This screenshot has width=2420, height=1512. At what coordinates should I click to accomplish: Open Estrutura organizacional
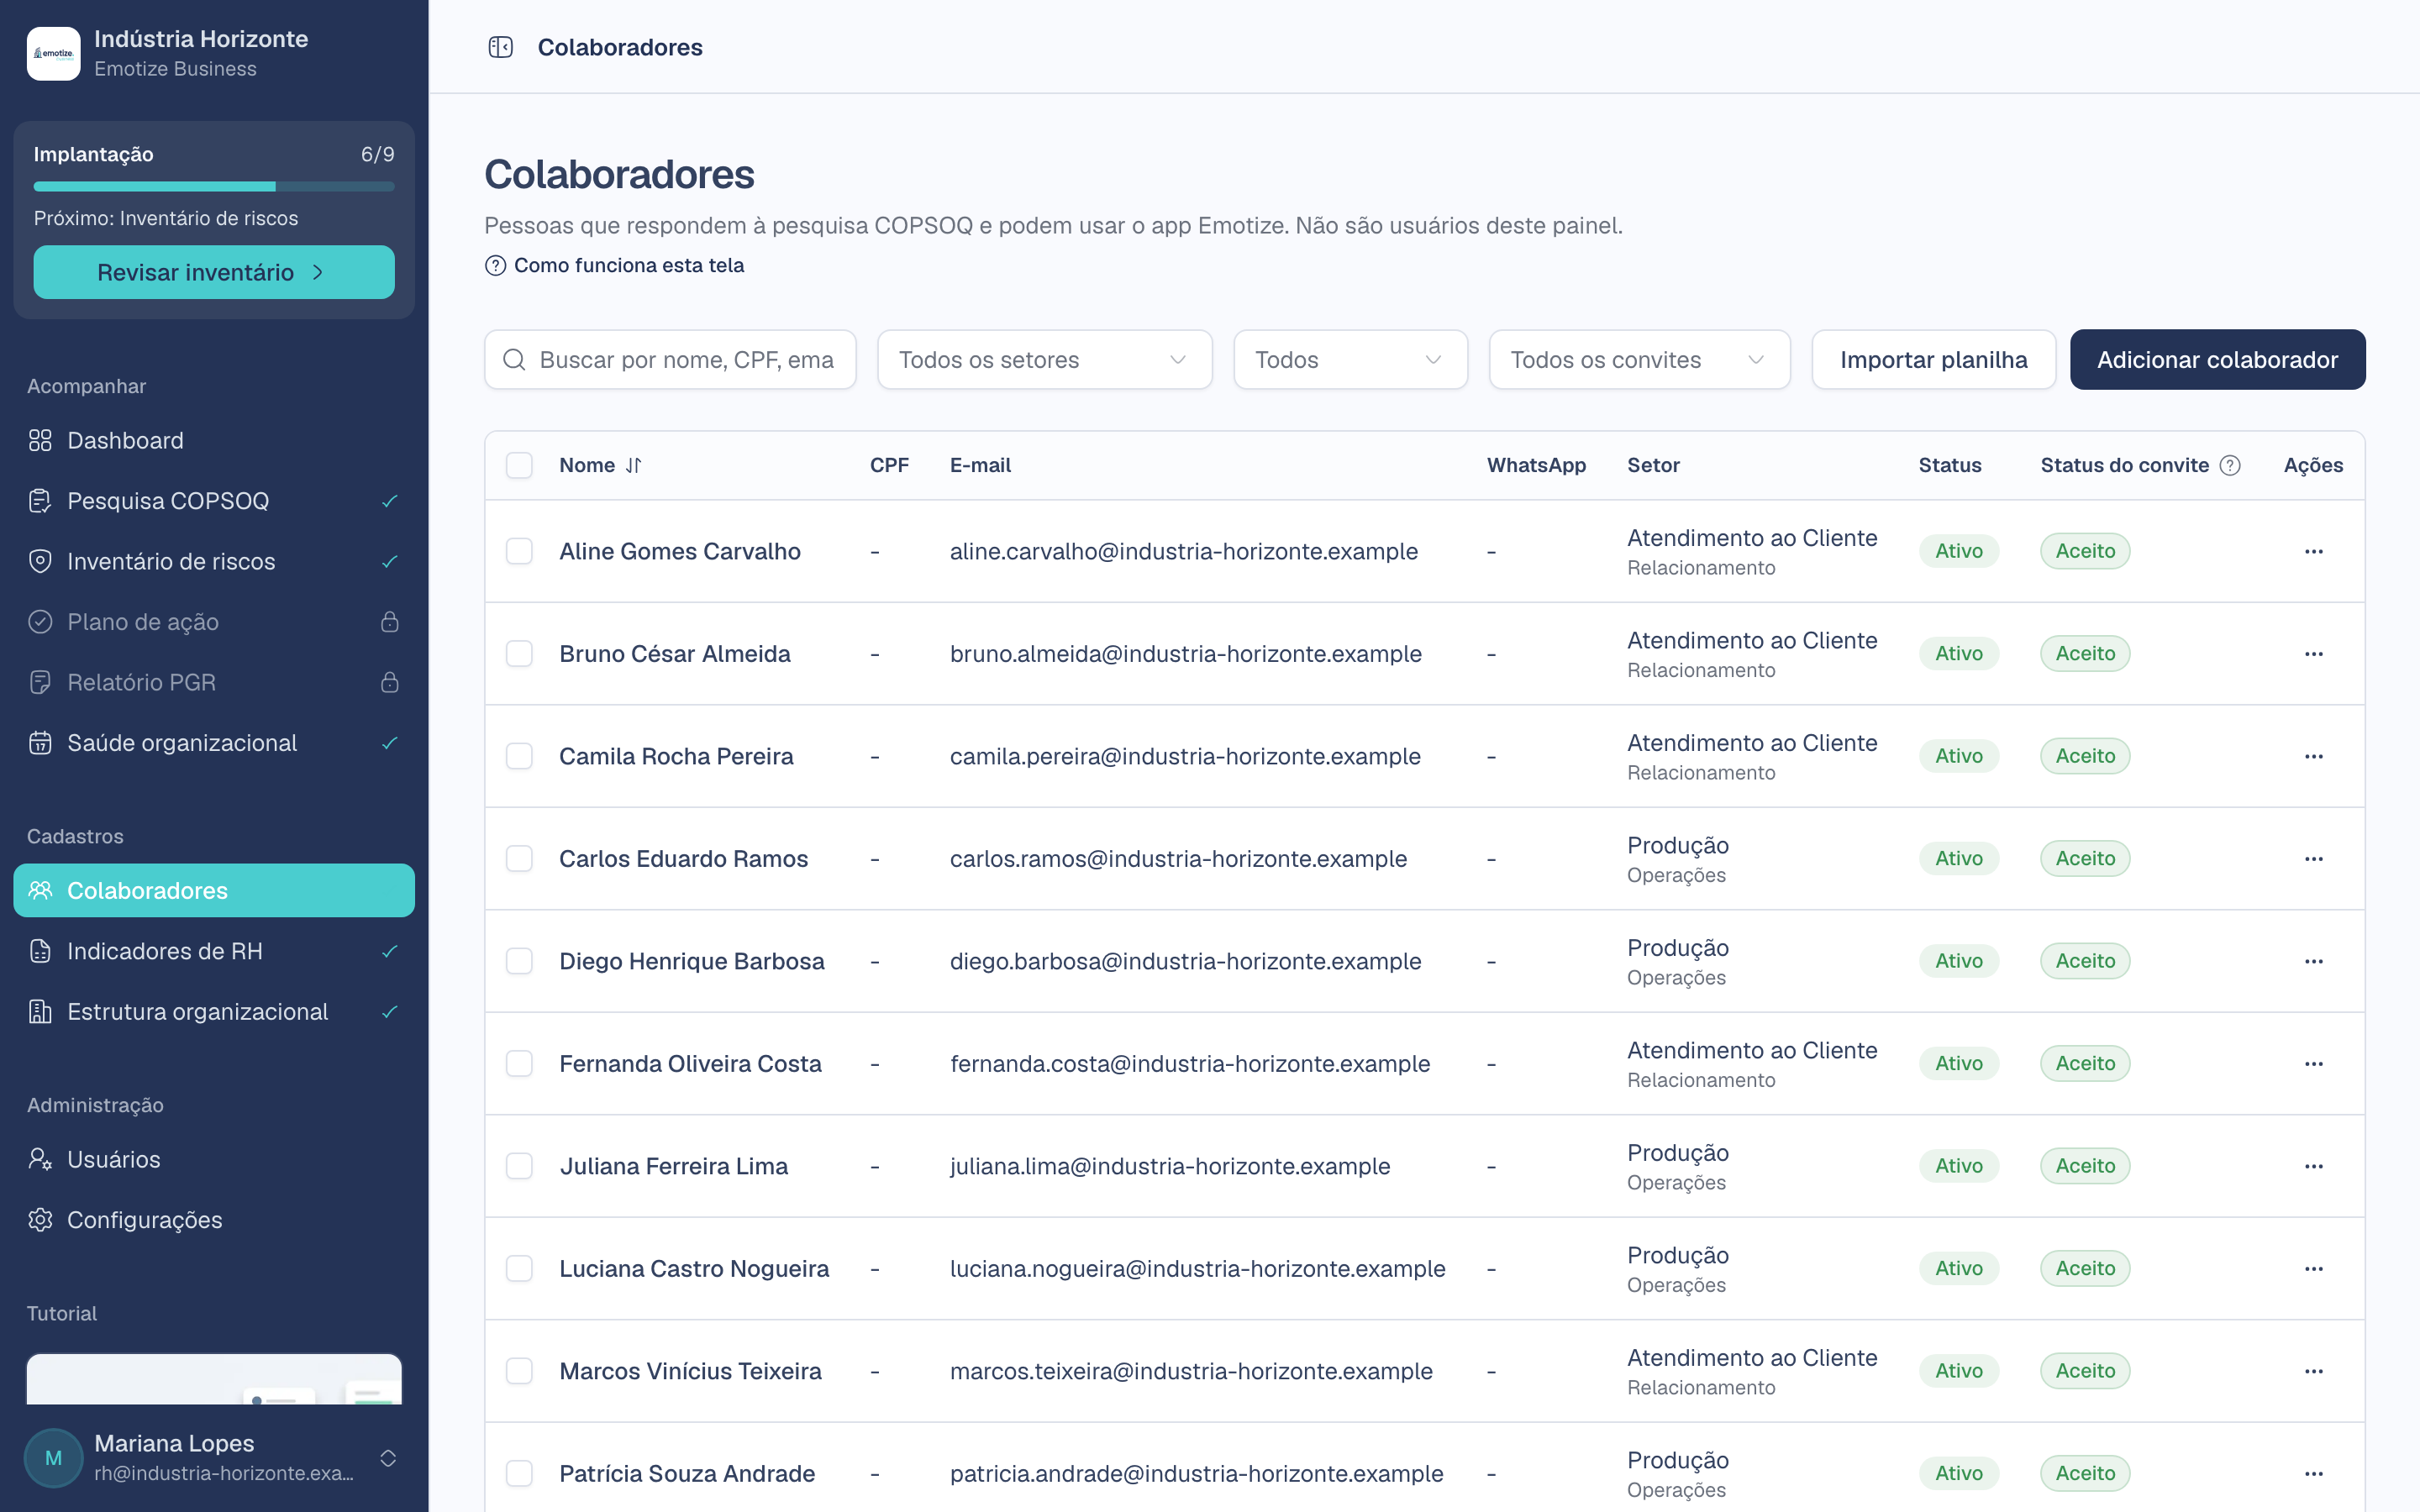[x=214, y=1012]
